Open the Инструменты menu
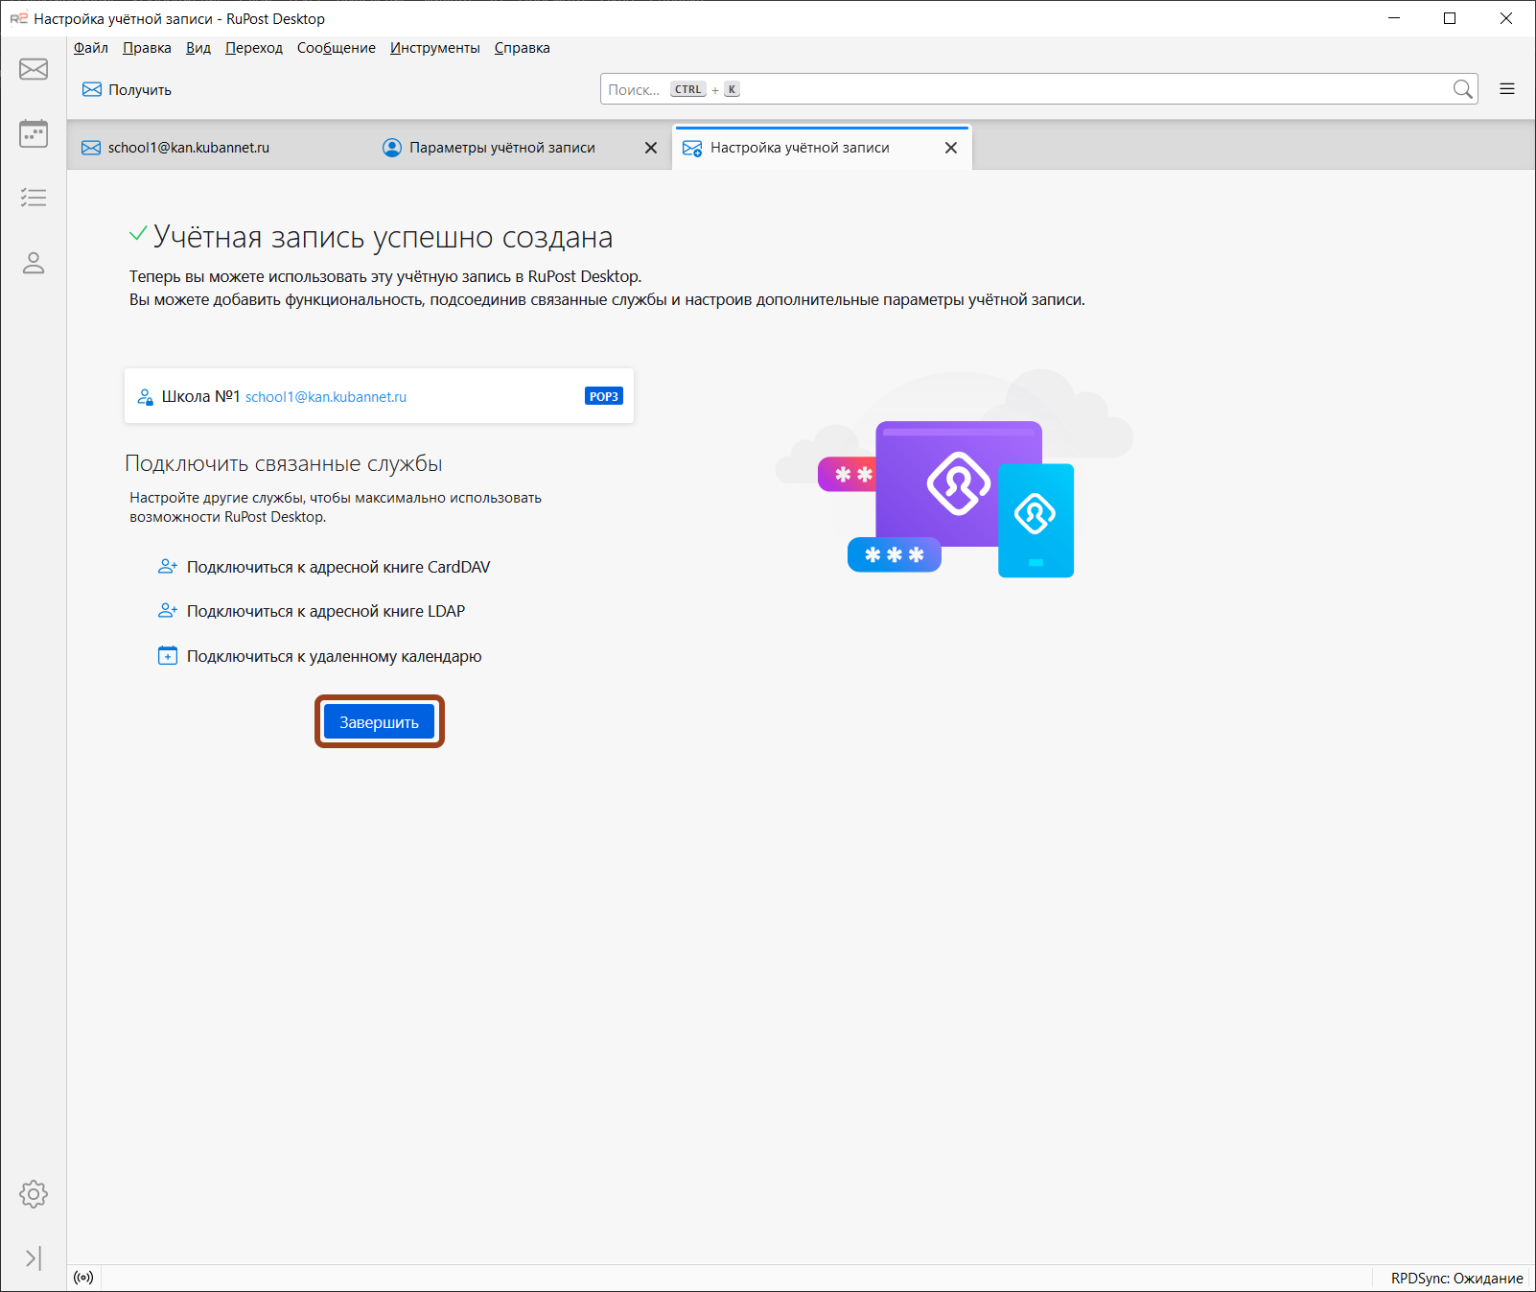The image size is (1536, 1292). tap(435, 48)
